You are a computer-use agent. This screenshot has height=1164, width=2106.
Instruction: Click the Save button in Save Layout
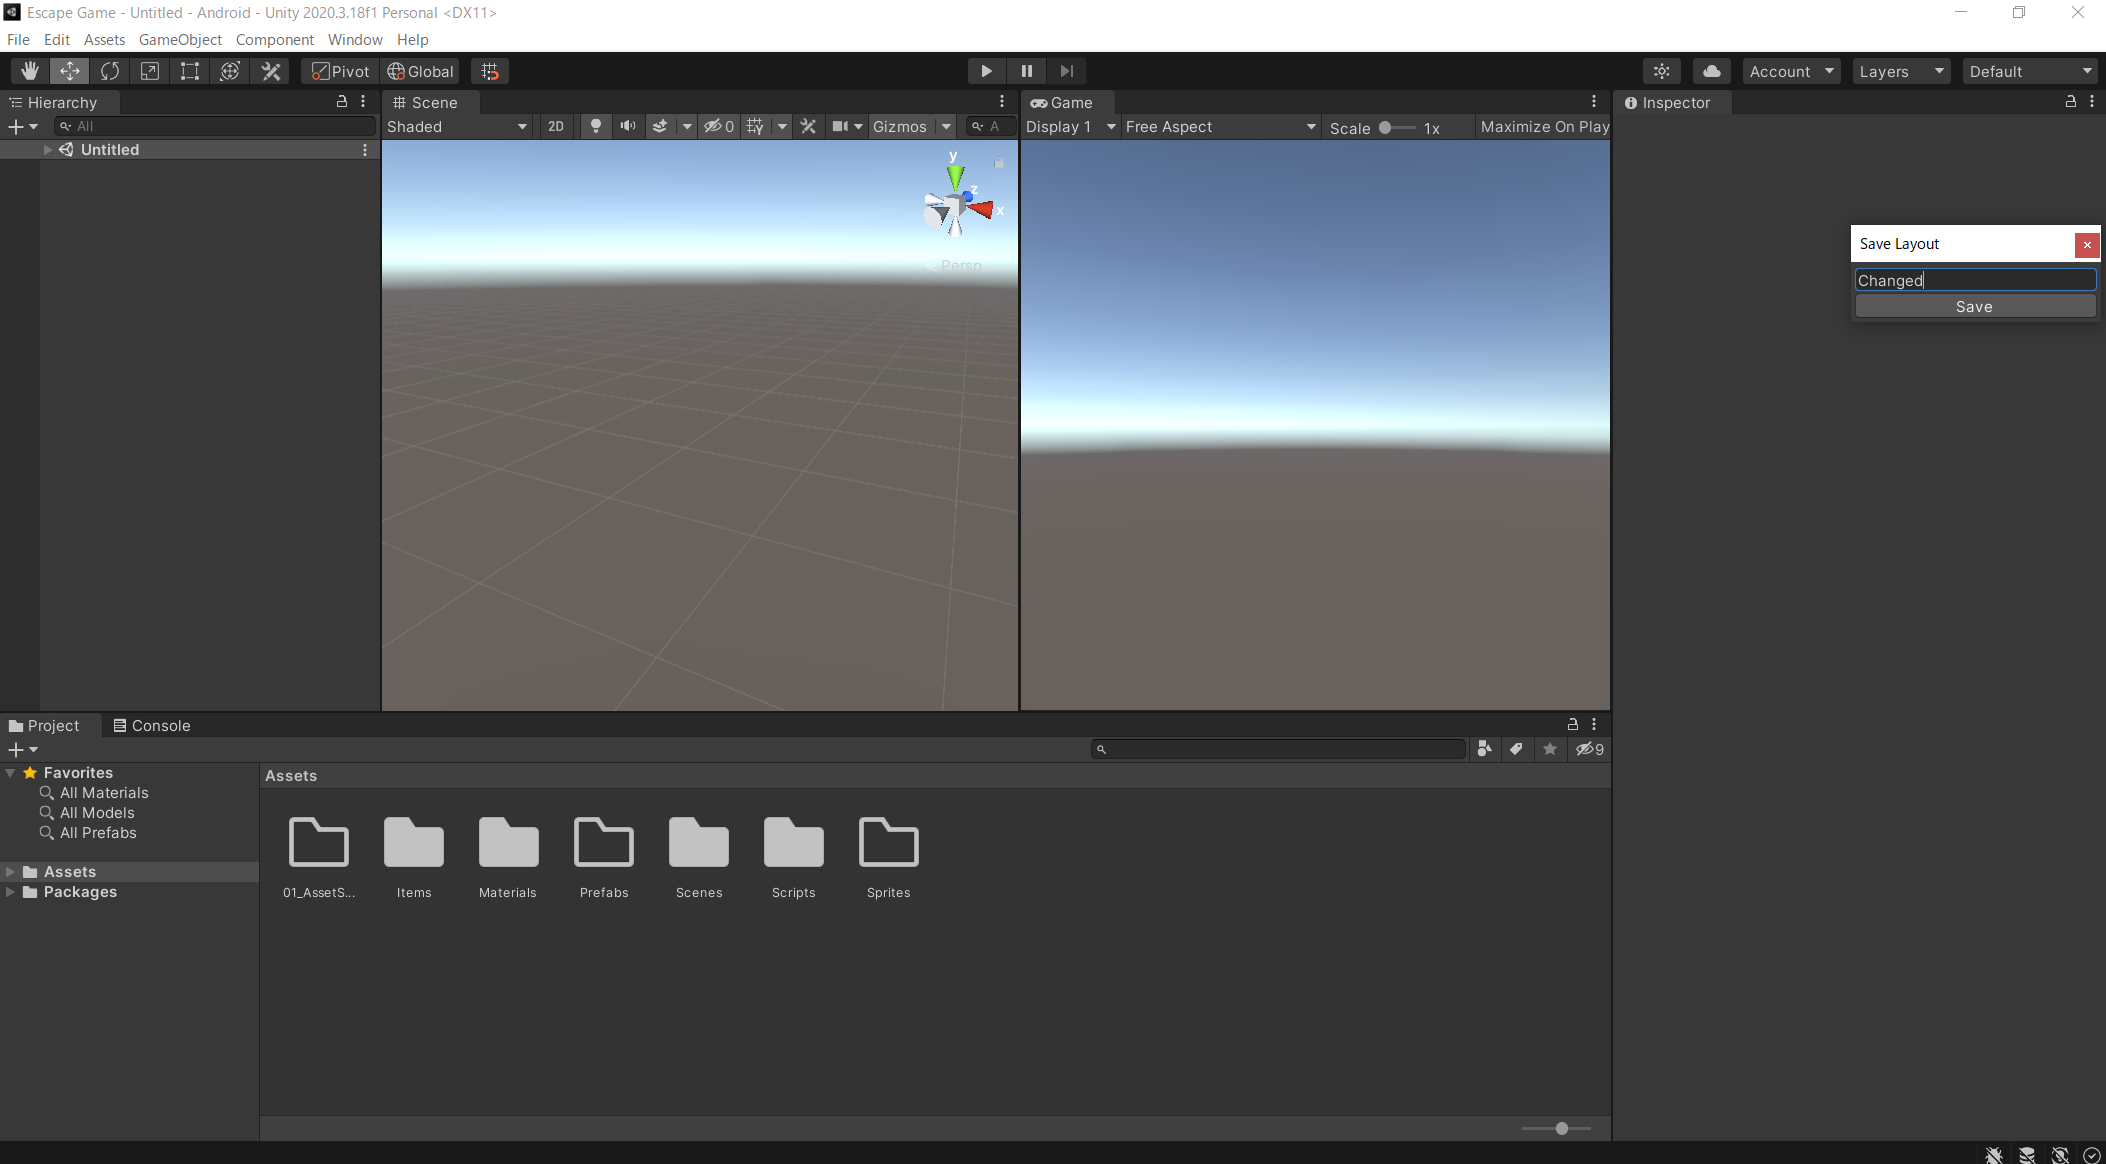click(1976, 305)
